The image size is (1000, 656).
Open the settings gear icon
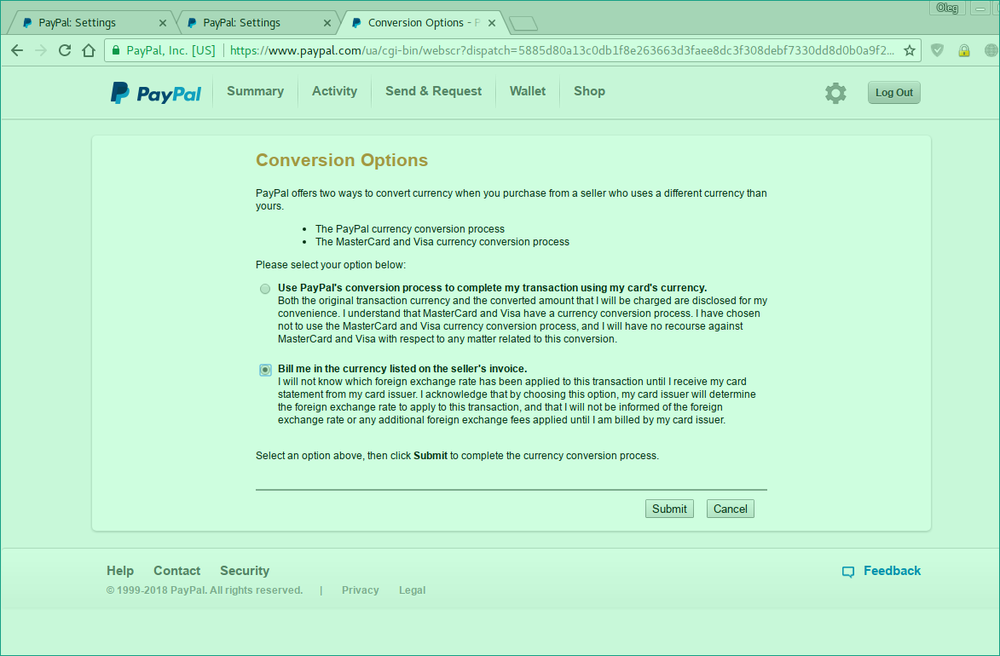(835, 93)
